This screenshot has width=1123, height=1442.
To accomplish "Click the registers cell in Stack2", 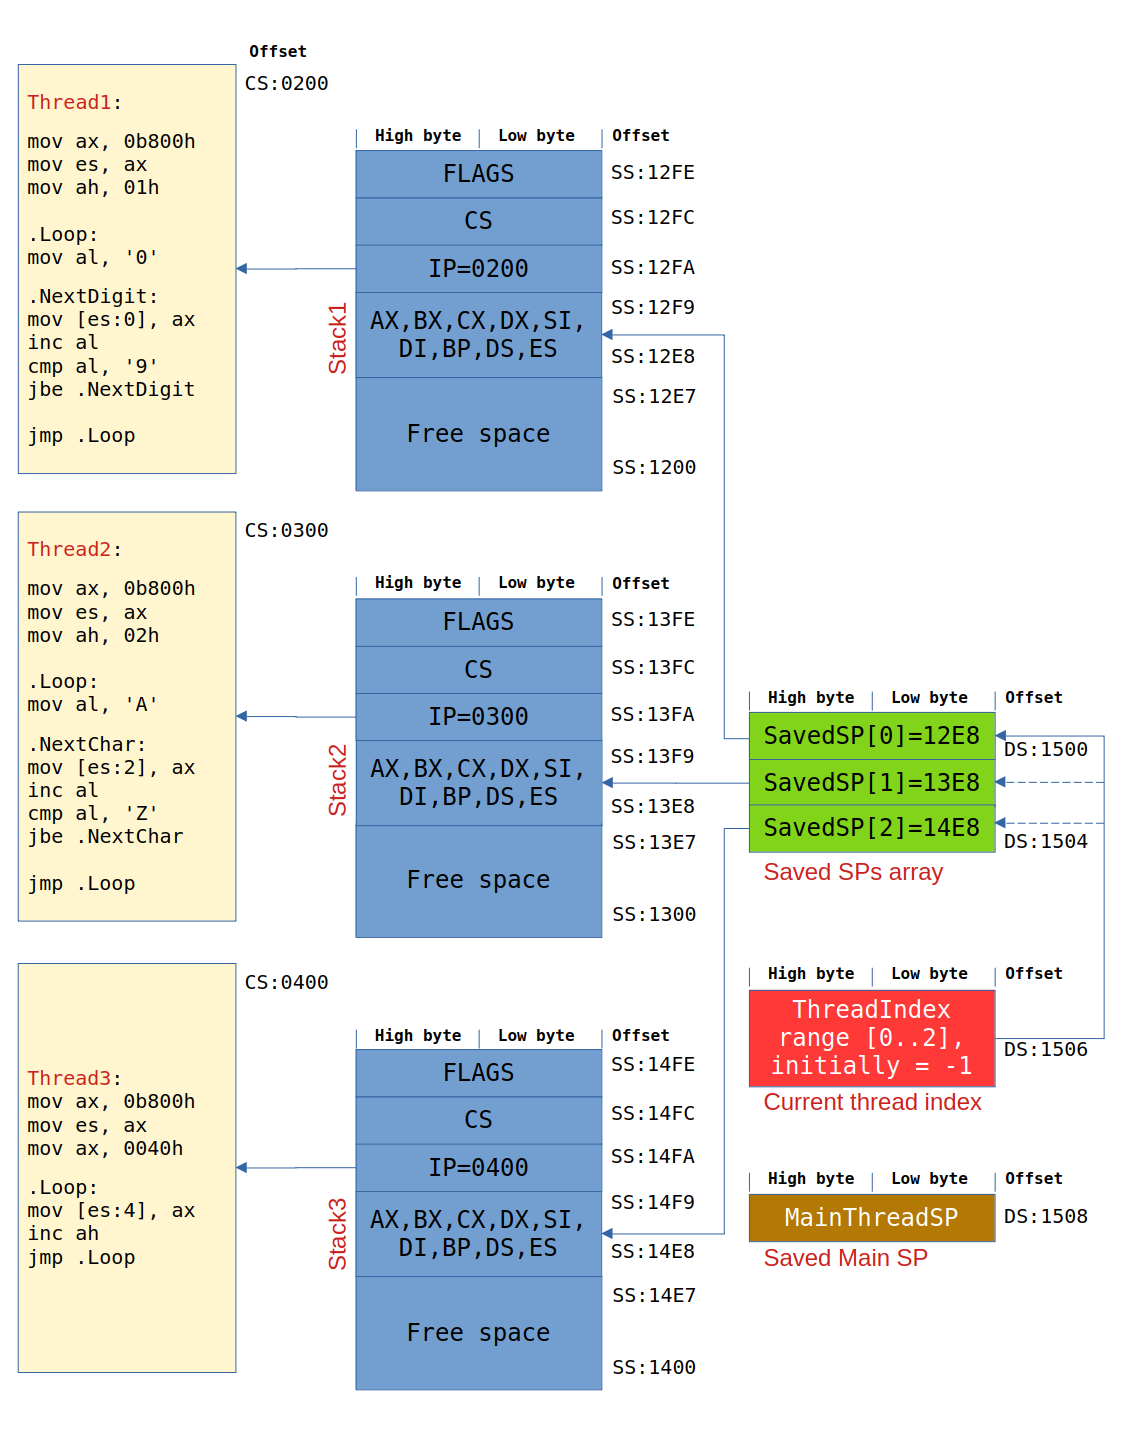I will coord(479,783).
